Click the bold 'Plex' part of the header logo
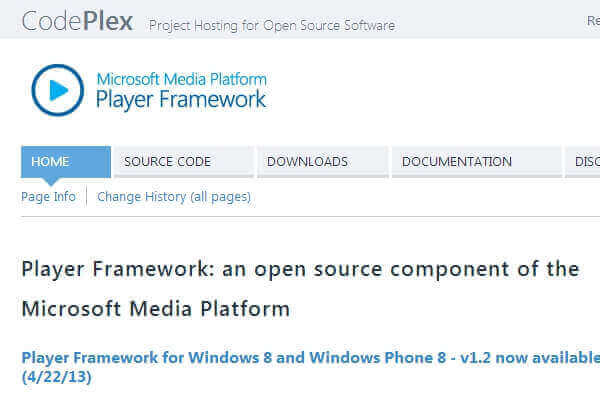The width and height of the screenshot is (600, 400). click(105, 21)
